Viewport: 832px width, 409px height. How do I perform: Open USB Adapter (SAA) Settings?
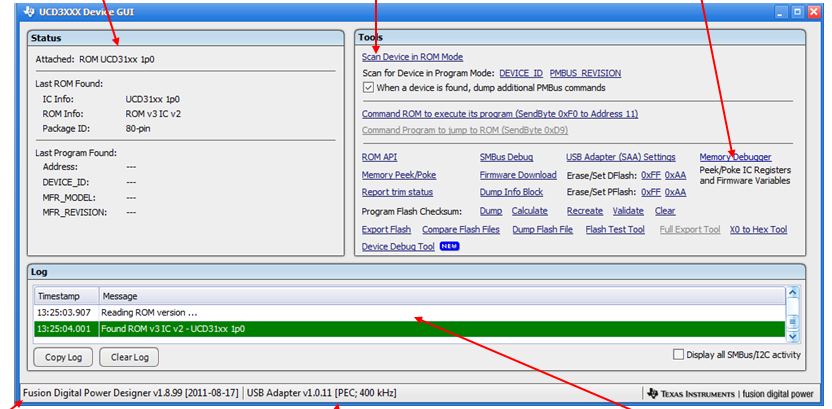coord(621,157)
